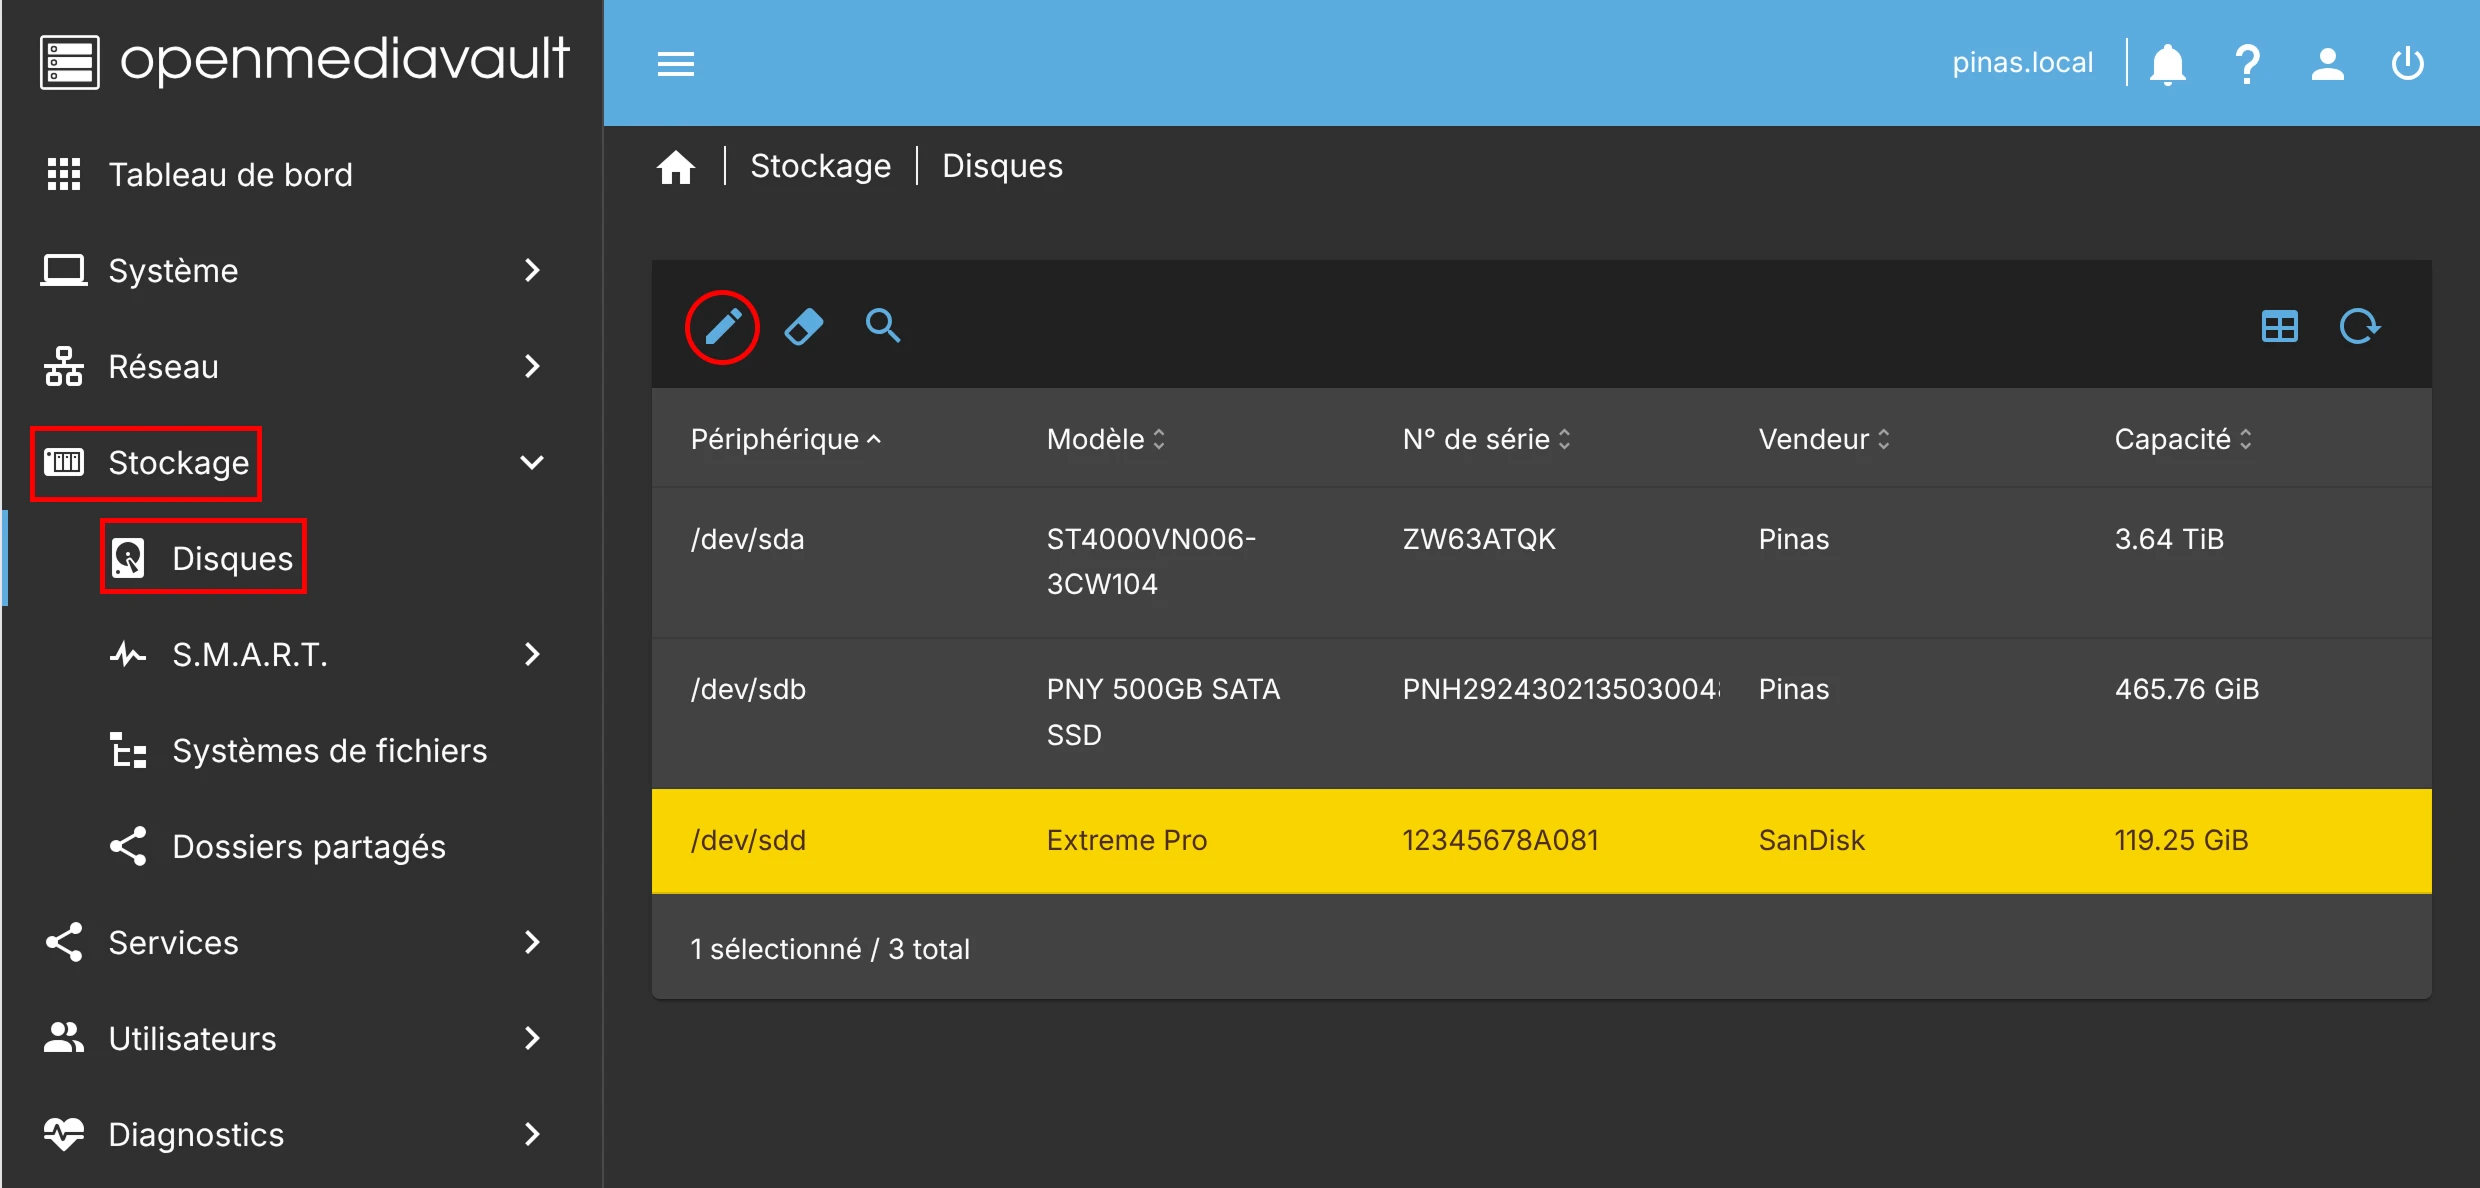Click the pinas.local hostname
Image resolution: width=2480 pixels, height=1188 pixels.
[2022, 63]
